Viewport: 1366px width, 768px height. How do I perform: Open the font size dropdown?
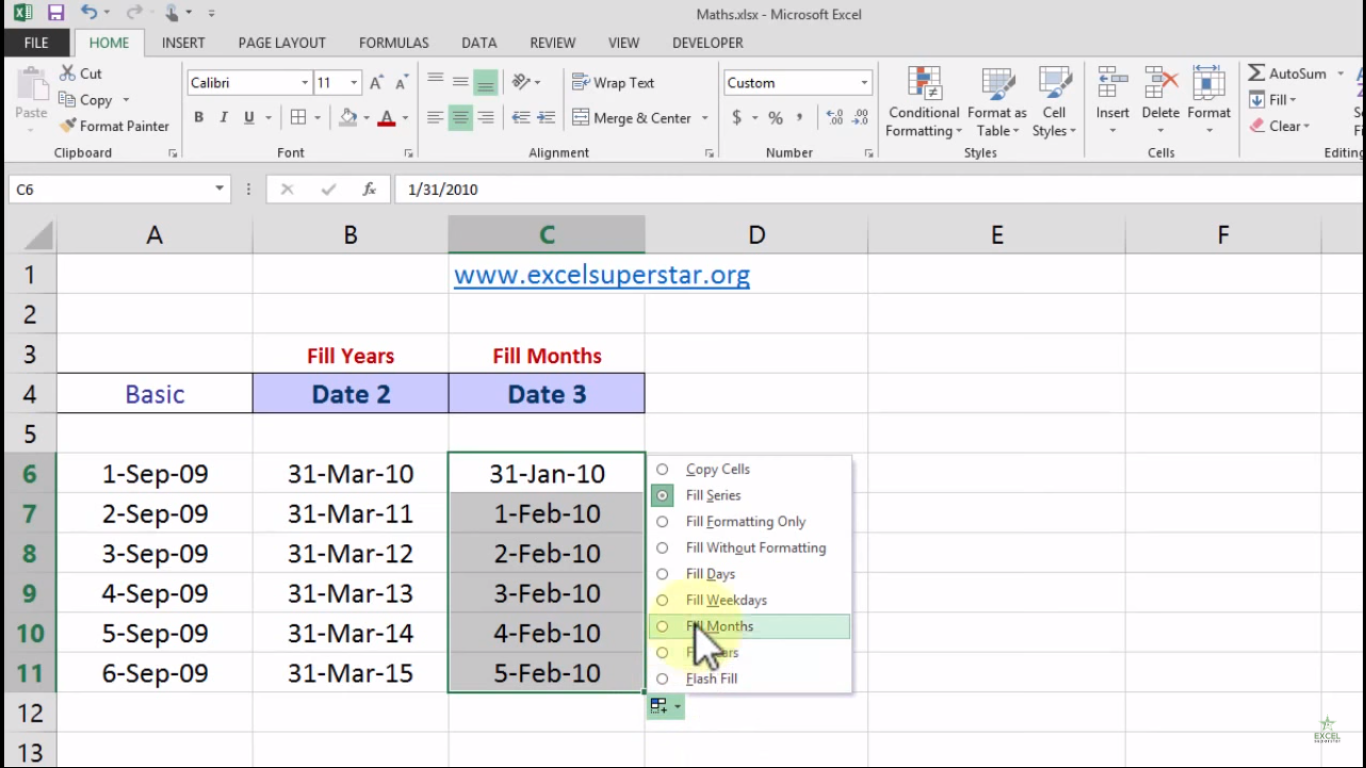pyautogui.click(x=354, y=83)
